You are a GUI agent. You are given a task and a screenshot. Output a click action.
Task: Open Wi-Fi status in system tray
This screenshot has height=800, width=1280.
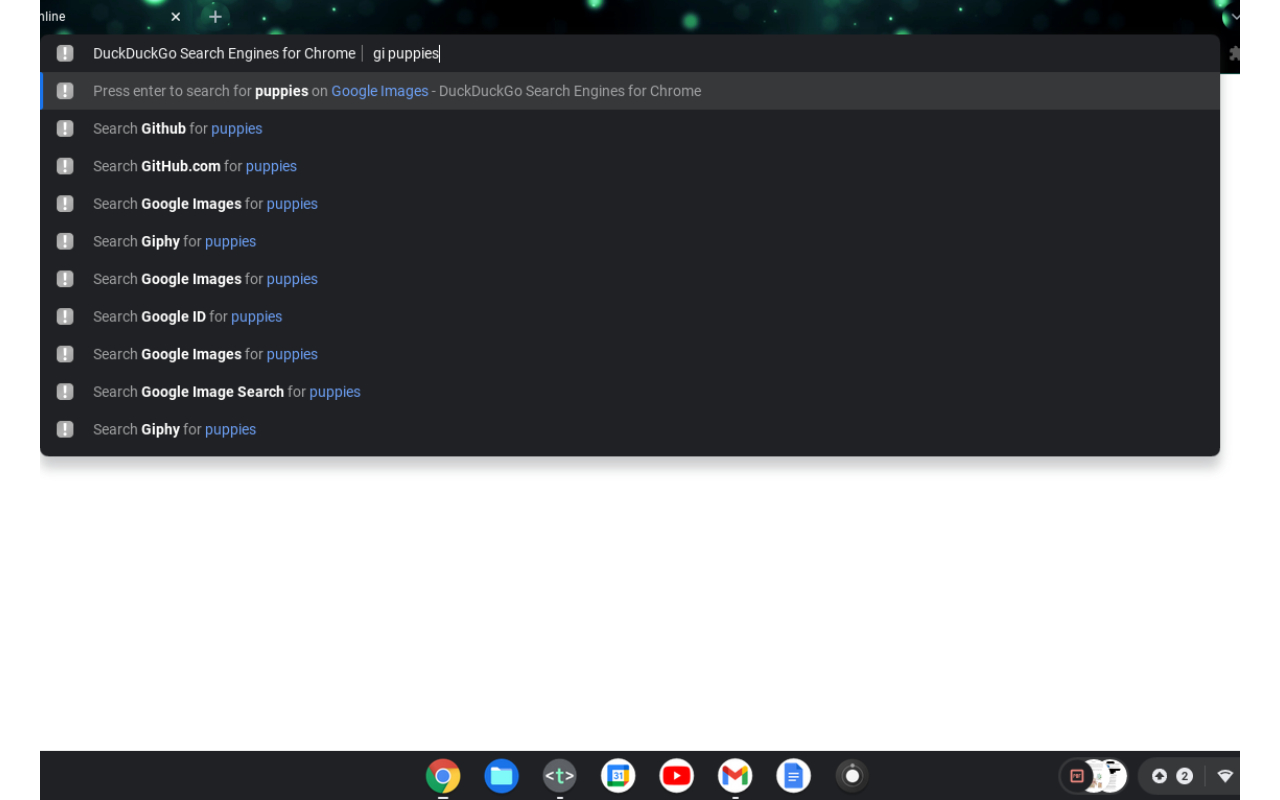click(x=1225, y=776)
